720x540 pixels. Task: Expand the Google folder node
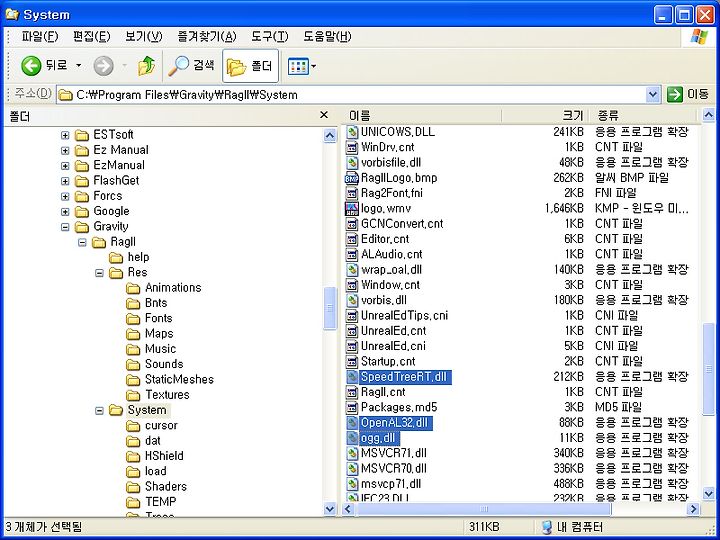tap(65, 212)
